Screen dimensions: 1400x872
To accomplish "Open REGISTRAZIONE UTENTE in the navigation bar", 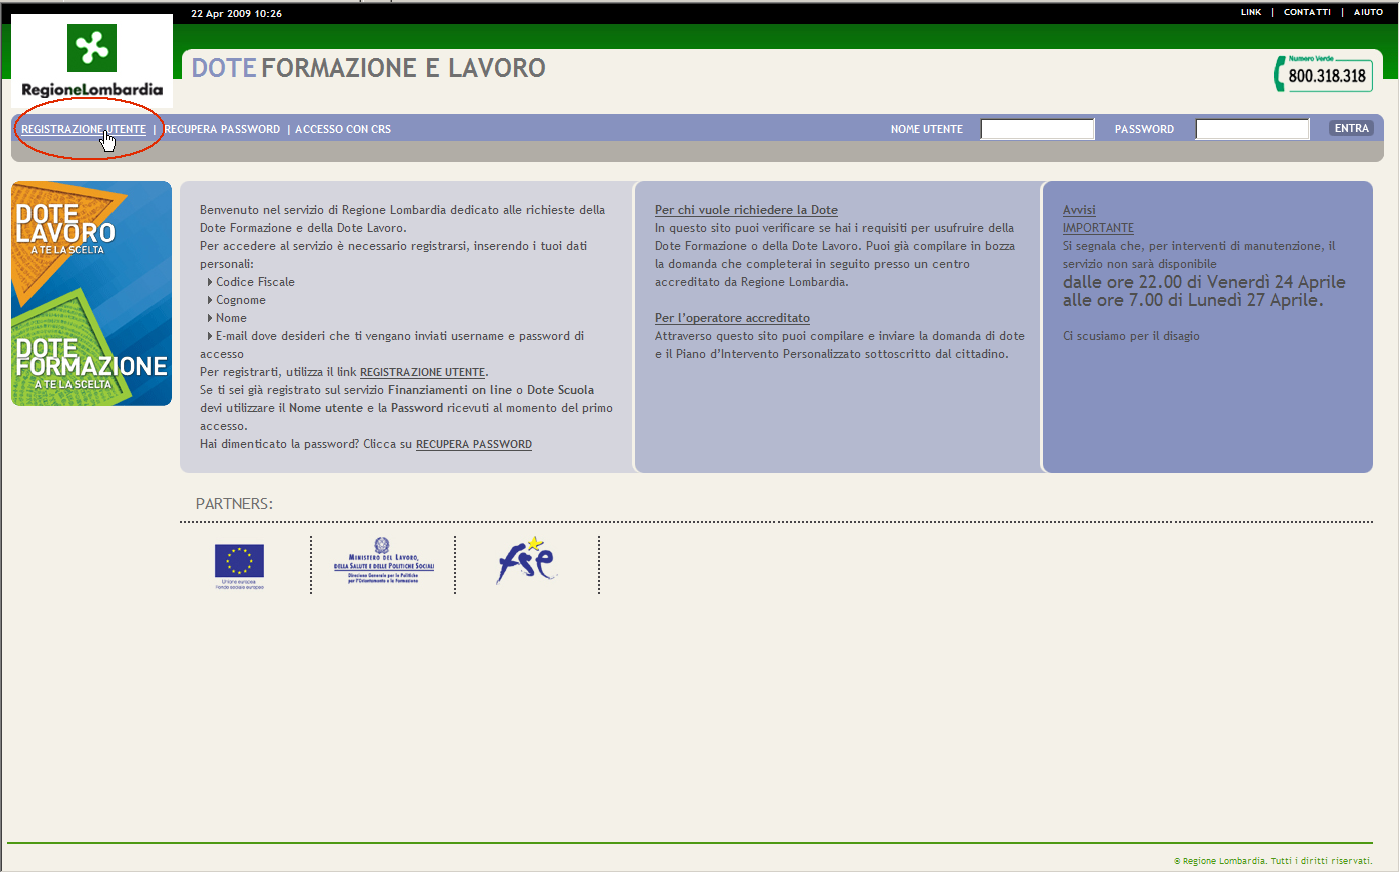I will coord(84,129).
